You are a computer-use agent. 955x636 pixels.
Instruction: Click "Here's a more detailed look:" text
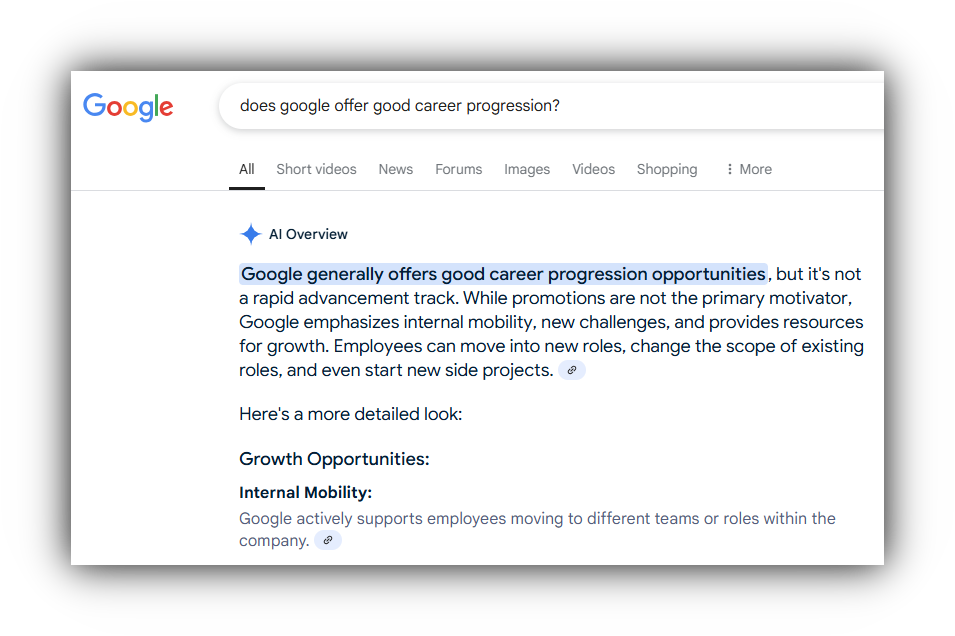point(350,413)
